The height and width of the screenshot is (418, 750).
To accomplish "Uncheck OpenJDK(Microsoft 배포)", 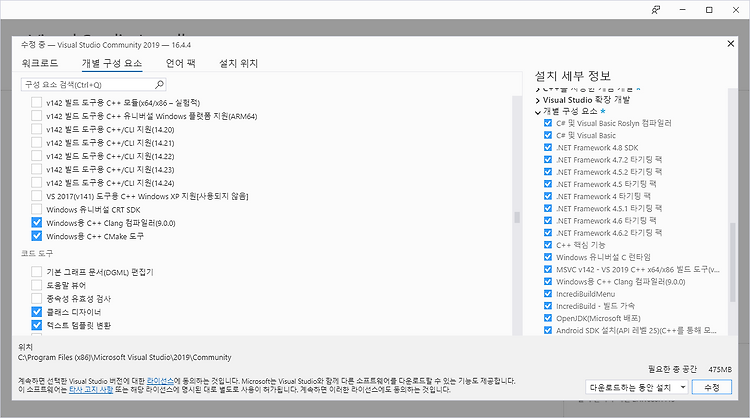I will tap(548, 318).
